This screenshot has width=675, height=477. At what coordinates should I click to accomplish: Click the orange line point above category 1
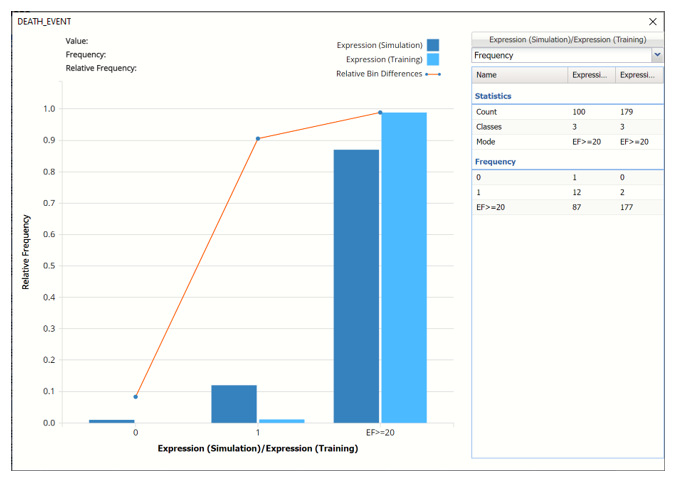[x=258, y=138]
